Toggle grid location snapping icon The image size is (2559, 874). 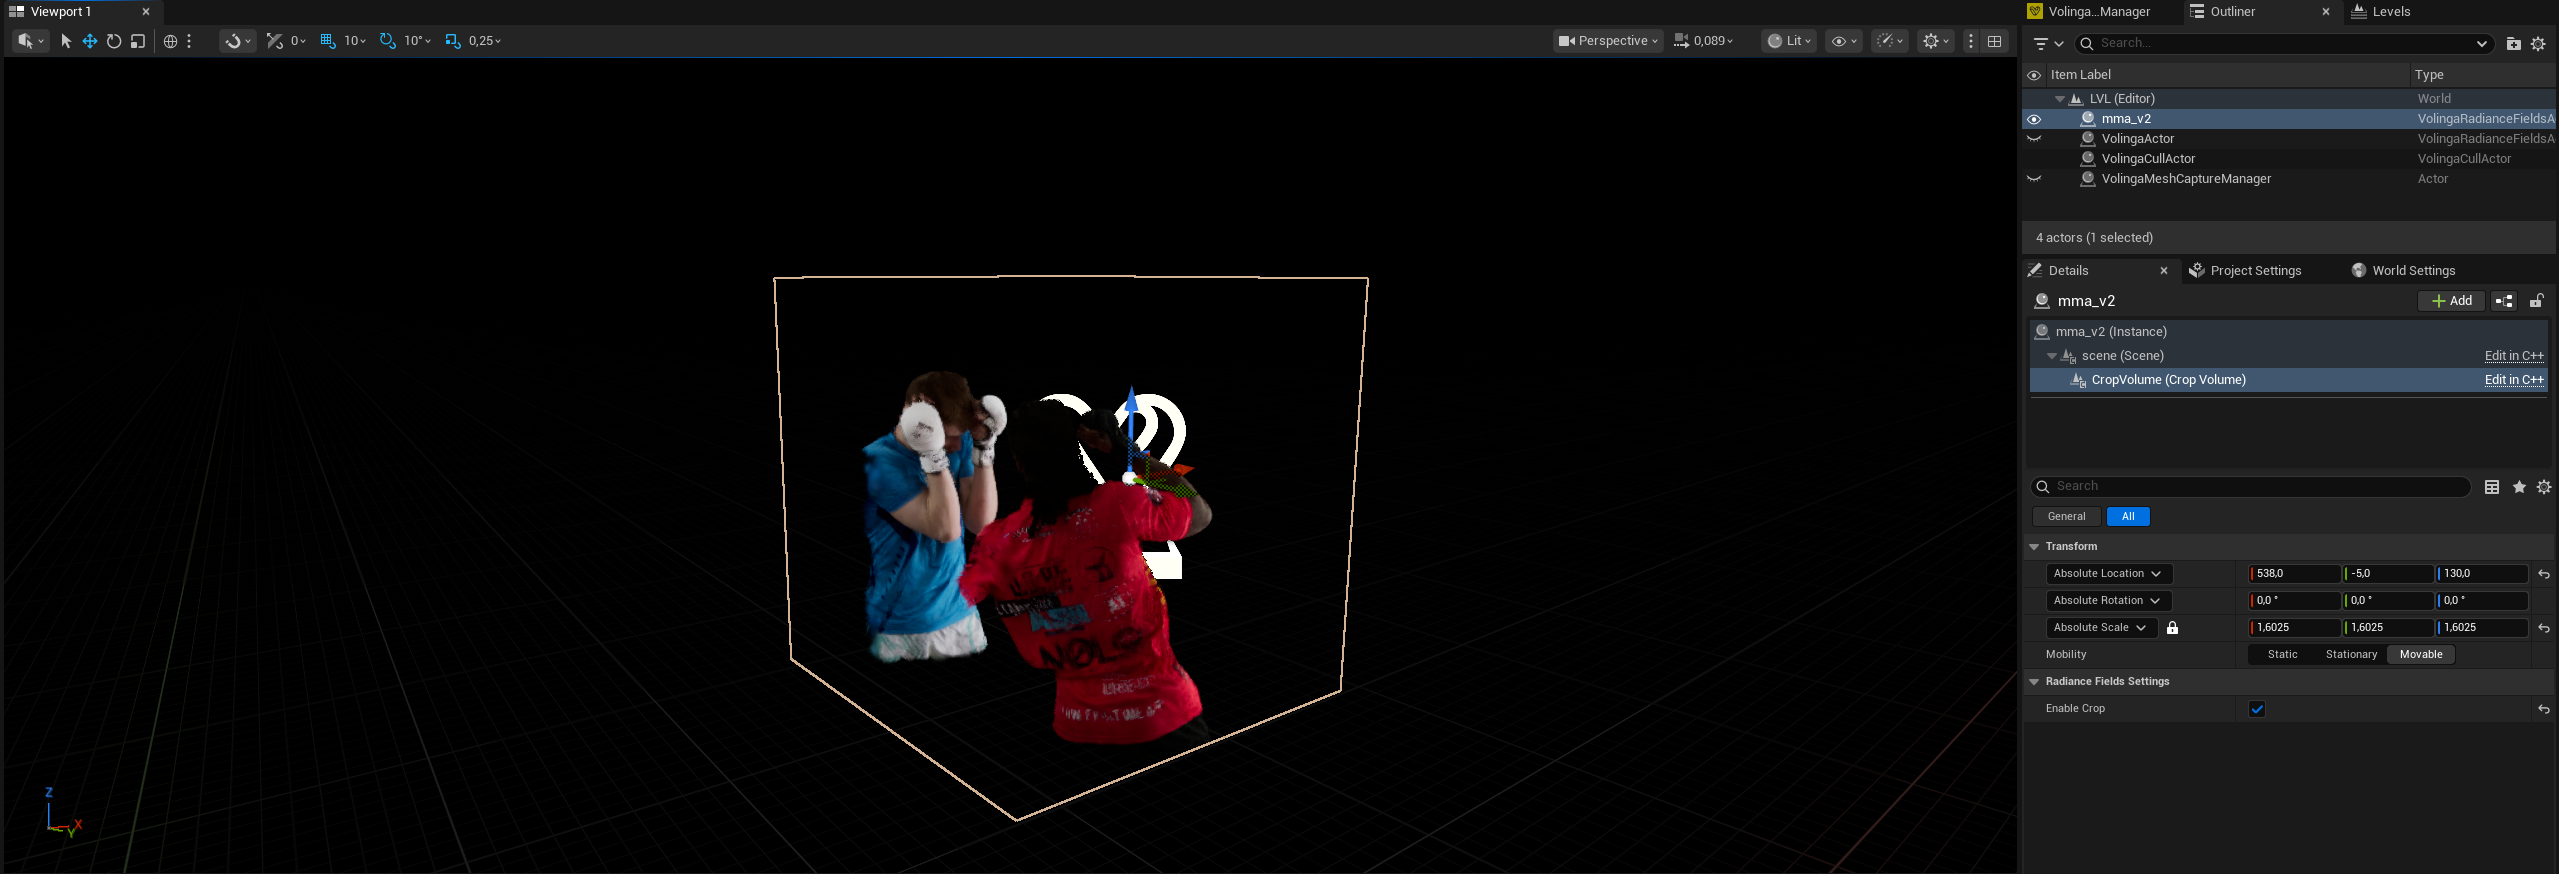coord(327,41)
